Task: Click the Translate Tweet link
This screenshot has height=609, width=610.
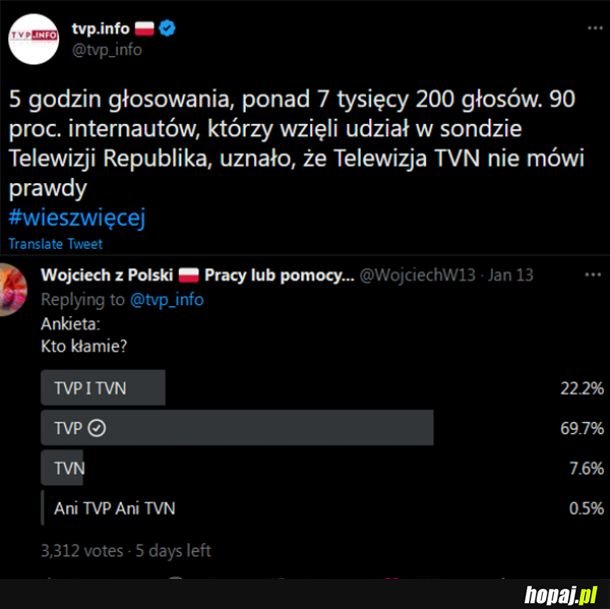Action: tap(55, 244)
